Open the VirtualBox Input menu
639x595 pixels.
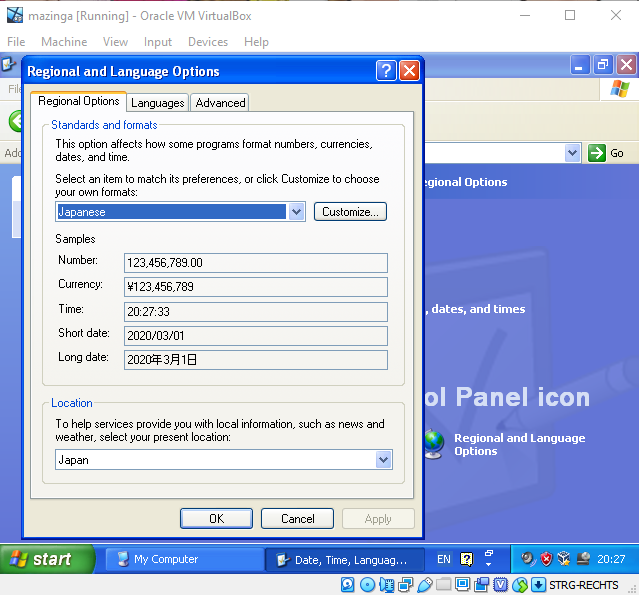[x=158, y=42]
